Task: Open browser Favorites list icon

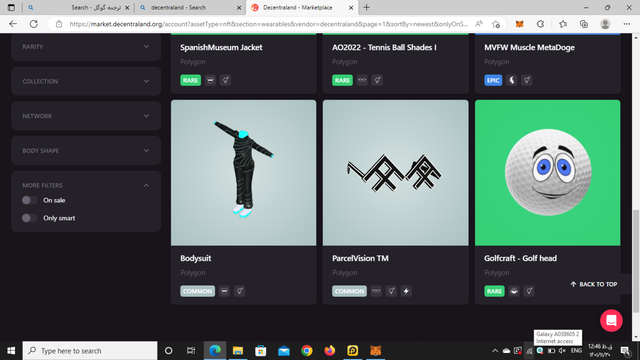Action: pyautogui.click(x=563, y=24)
